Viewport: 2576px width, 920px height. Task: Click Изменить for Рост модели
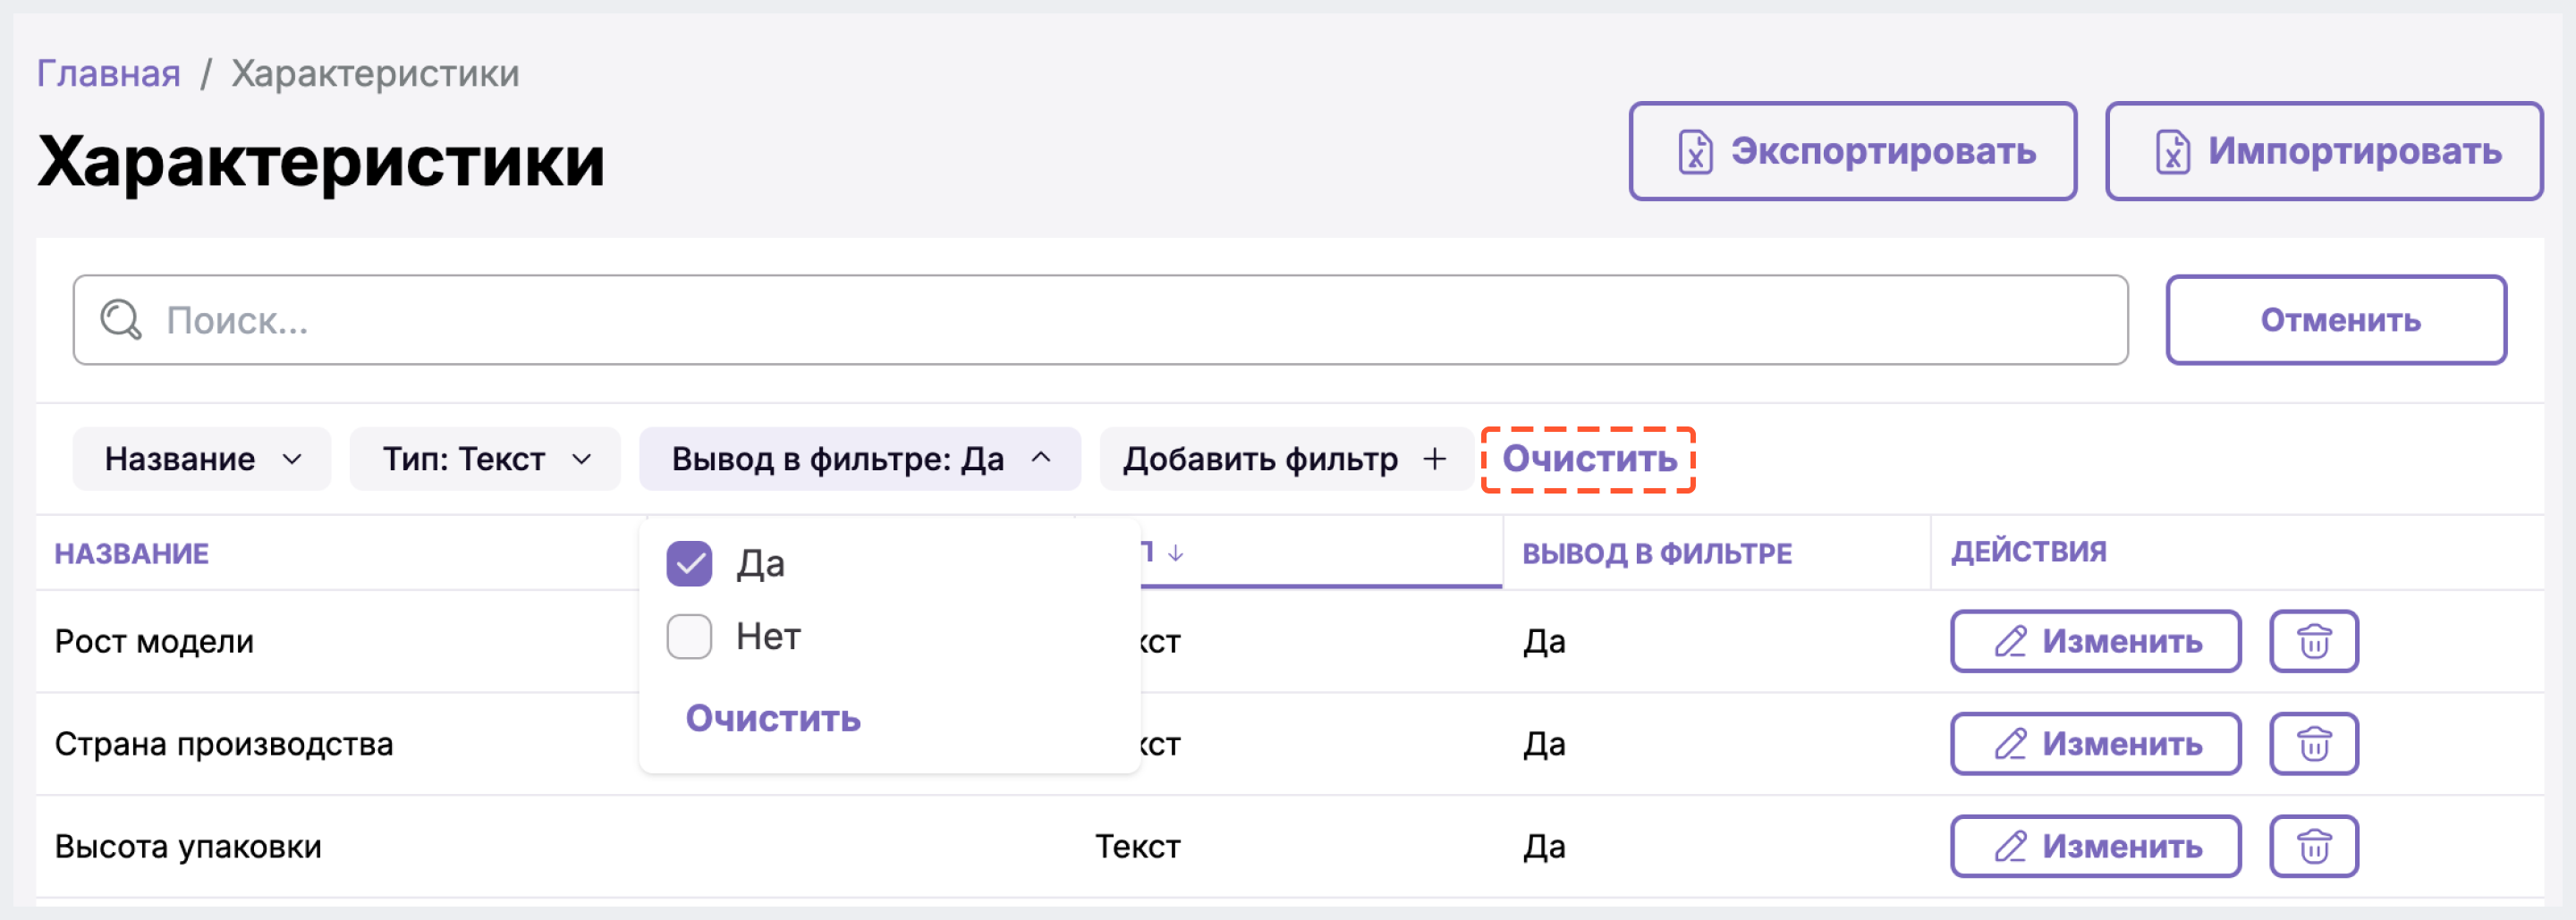pyautogui.click(x=2096, y=641)
